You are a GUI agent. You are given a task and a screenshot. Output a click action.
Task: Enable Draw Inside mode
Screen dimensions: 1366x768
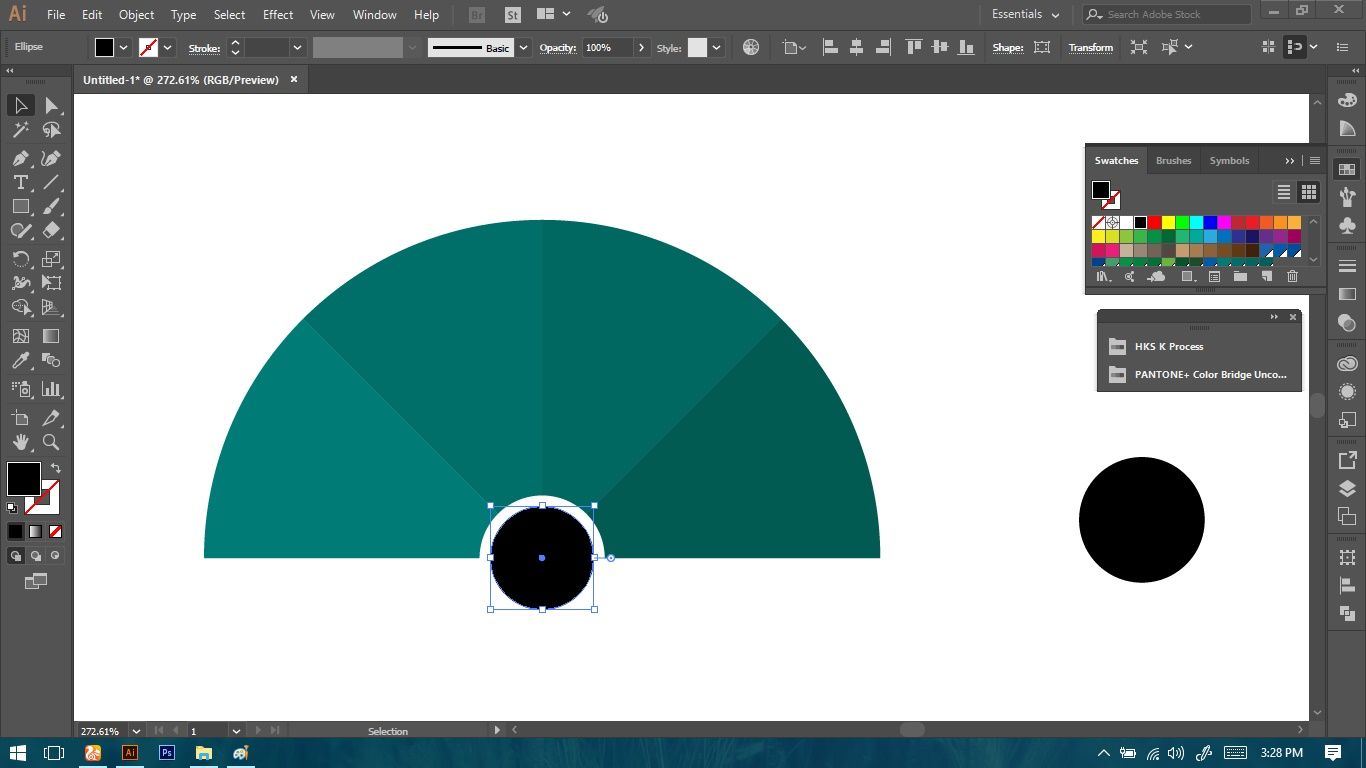55,555
